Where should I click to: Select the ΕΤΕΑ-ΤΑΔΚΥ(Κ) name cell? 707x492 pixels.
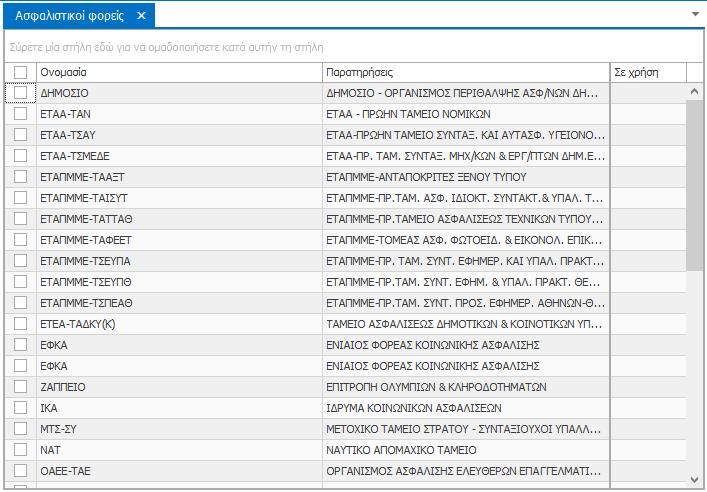[179, 324]
